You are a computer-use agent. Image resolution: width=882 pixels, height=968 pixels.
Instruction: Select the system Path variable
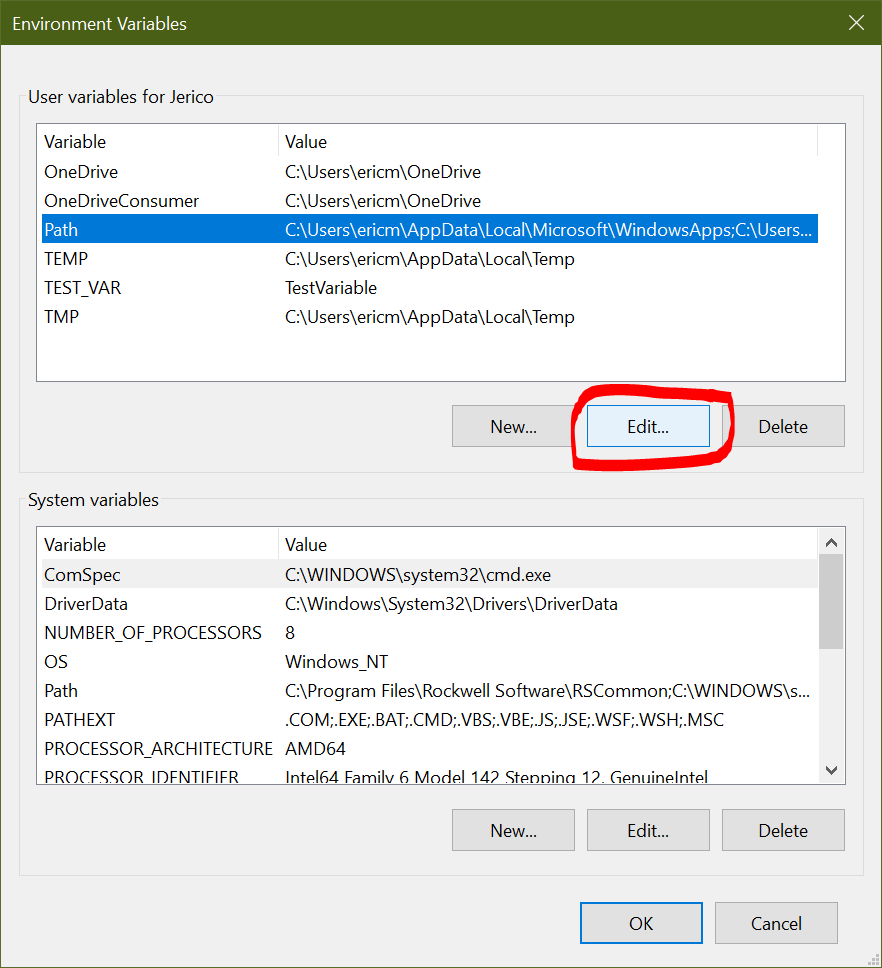[61, 691]
